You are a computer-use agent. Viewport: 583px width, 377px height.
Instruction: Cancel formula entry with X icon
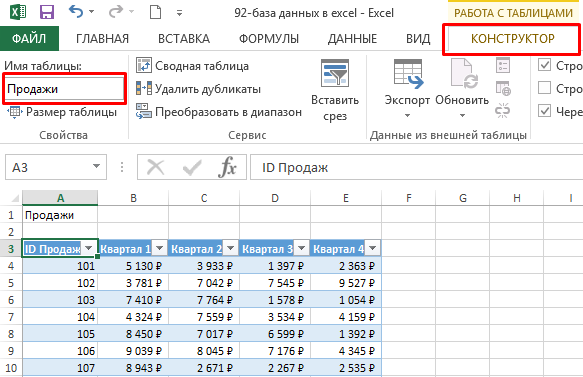[x=155, y=167]
